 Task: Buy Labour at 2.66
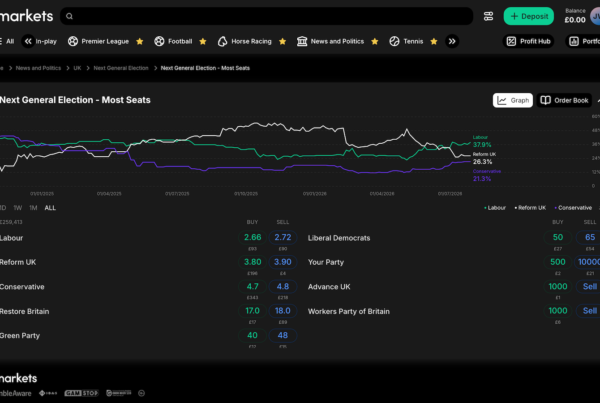coord(253,237)
